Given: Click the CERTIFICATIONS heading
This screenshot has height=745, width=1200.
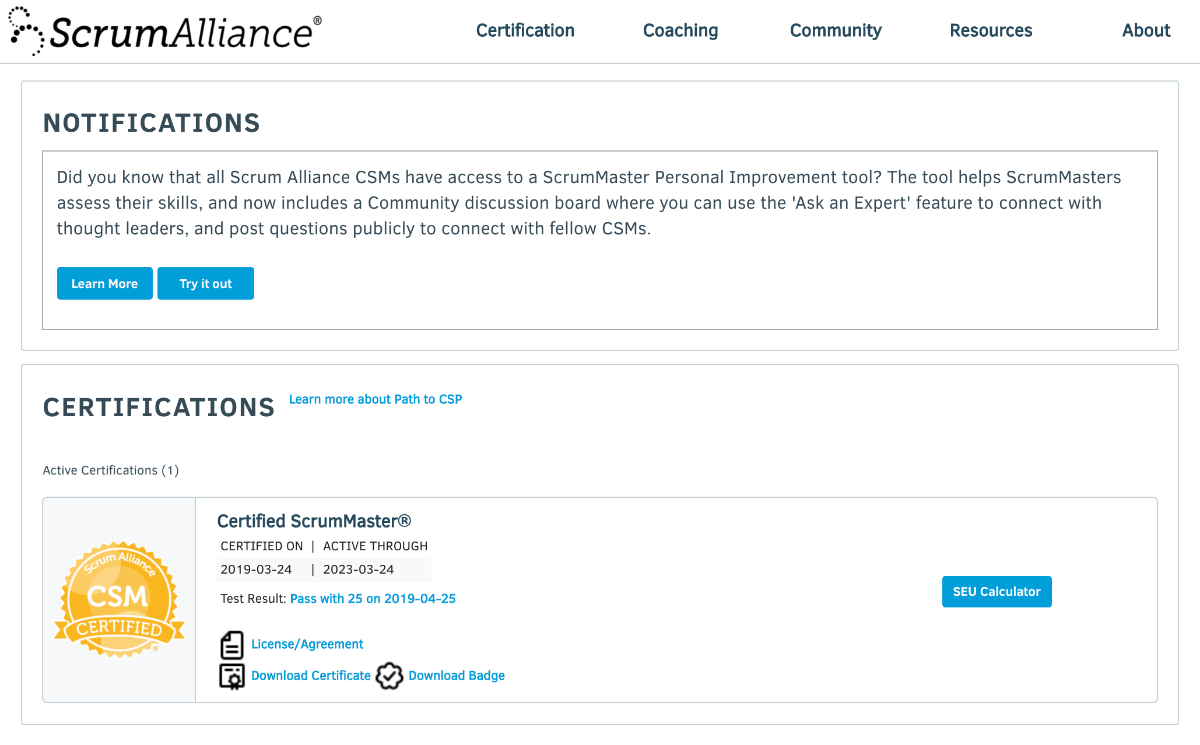Looking at the screenshot, I should point(159,407).
